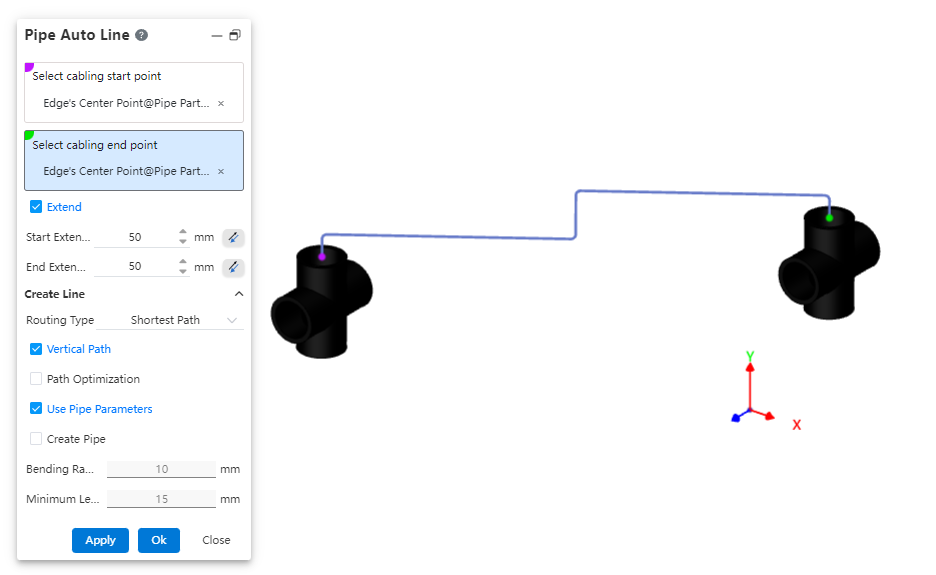The width and height of the screenshot is (936, 575).
Task: Enable the Path Optimization checkbox
Action: (37, 379)
